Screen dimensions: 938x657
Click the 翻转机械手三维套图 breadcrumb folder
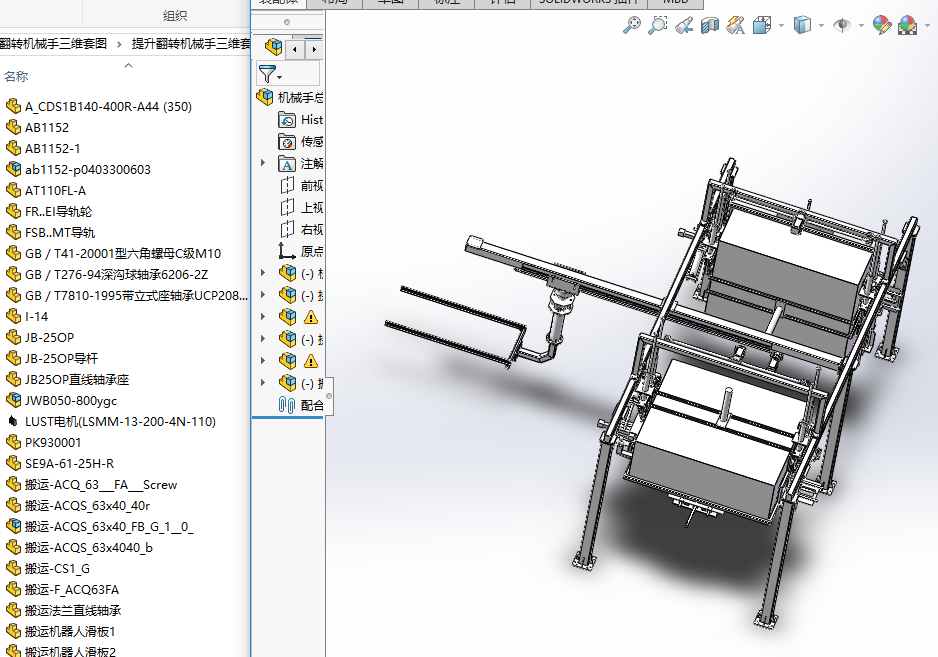tap(54, 44)
